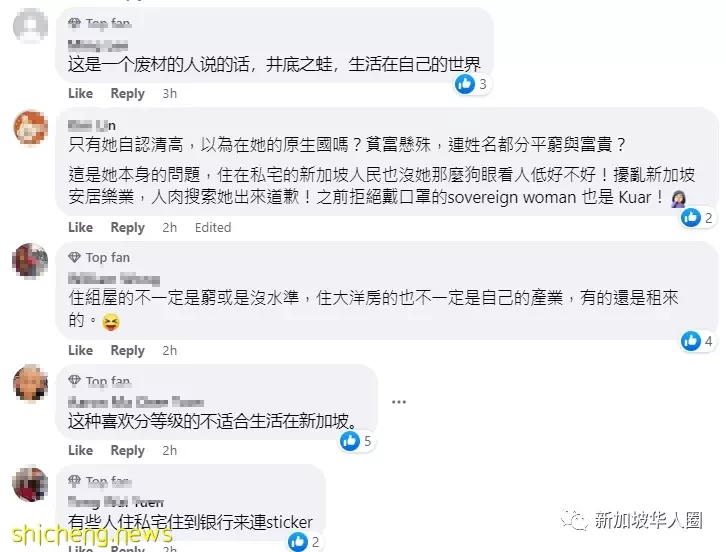Reply to the sovereign woman comment
The image size is (726, 552).
128,227
